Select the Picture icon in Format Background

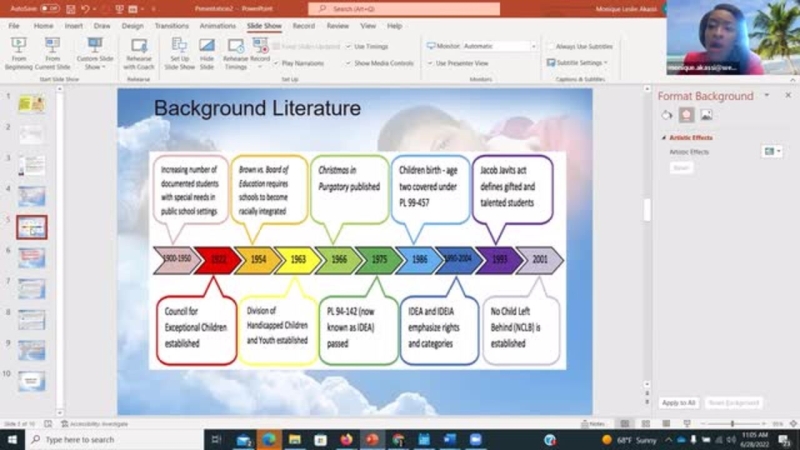706,115
